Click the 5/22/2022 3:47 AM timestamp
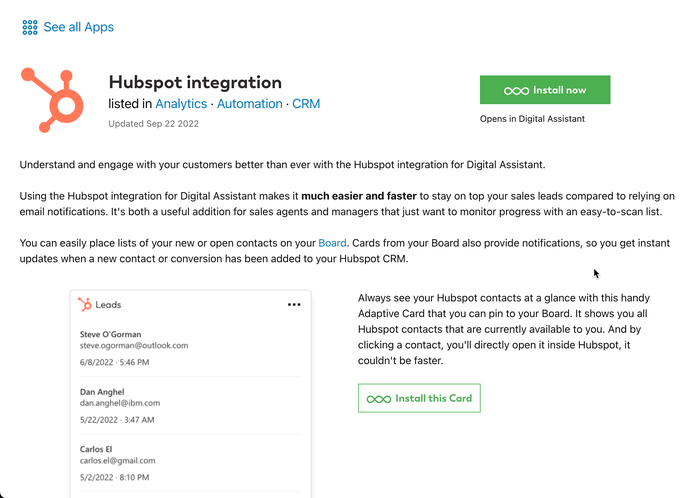The image size is (700, 498). pyautogui.click(x=117, y=420)
